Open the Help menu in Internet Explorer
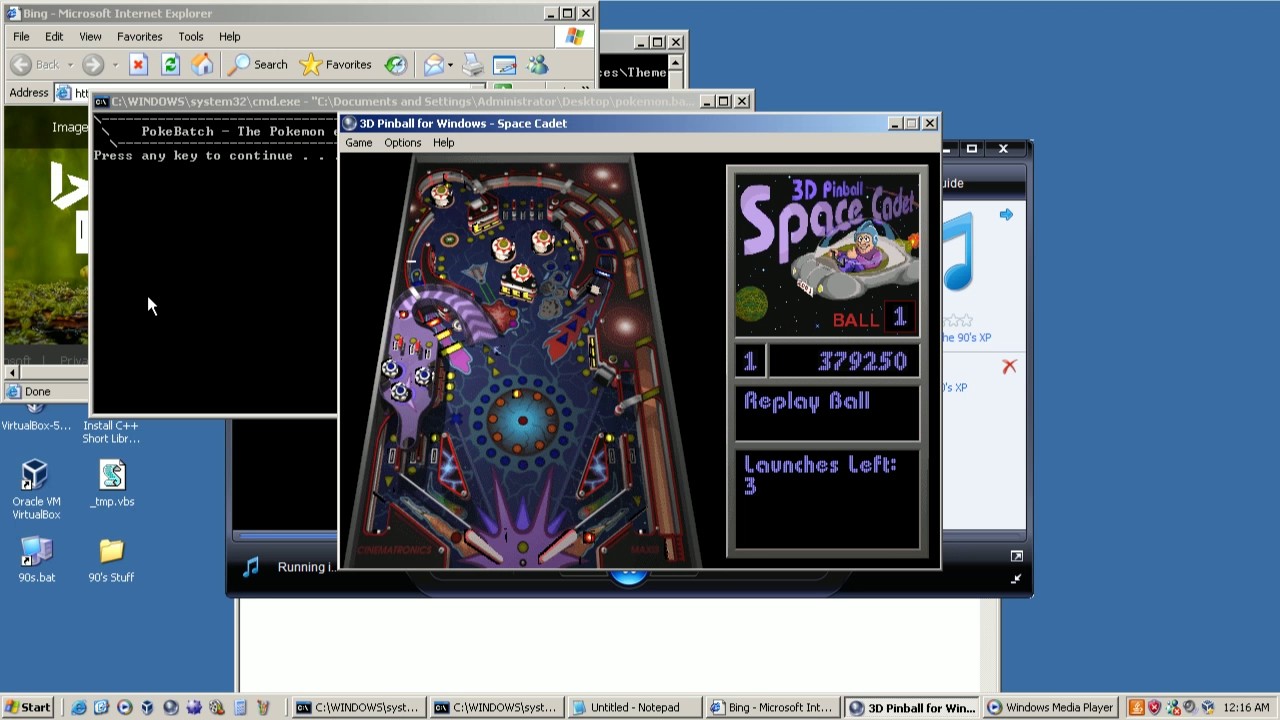Viewport: 1280px width, 720px height. 229,36
